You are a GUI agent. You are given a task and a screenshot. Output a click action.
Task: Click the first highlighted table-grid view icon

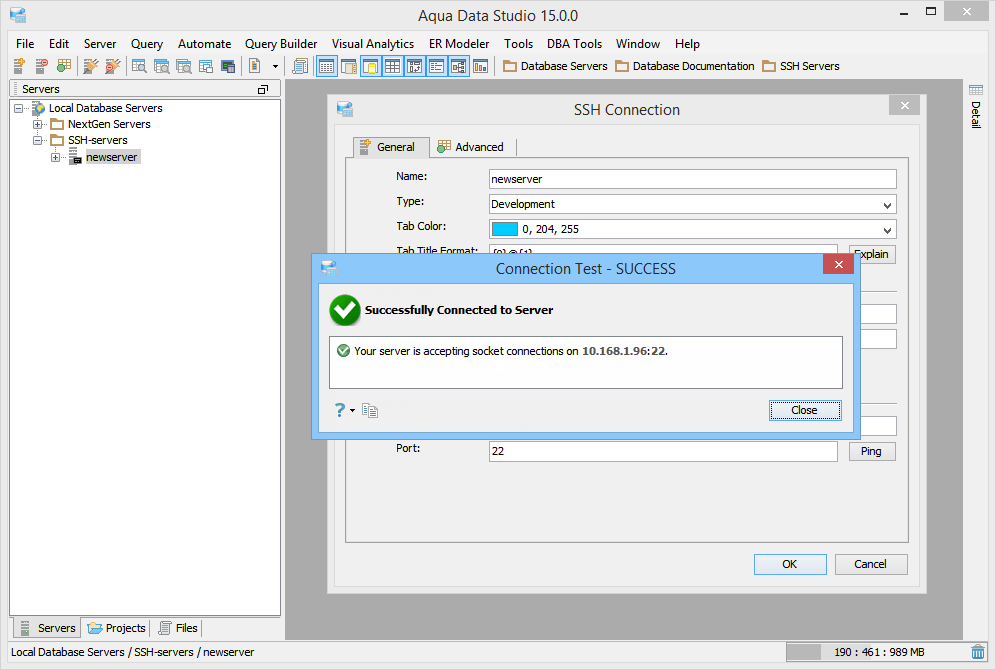(326, 66)
